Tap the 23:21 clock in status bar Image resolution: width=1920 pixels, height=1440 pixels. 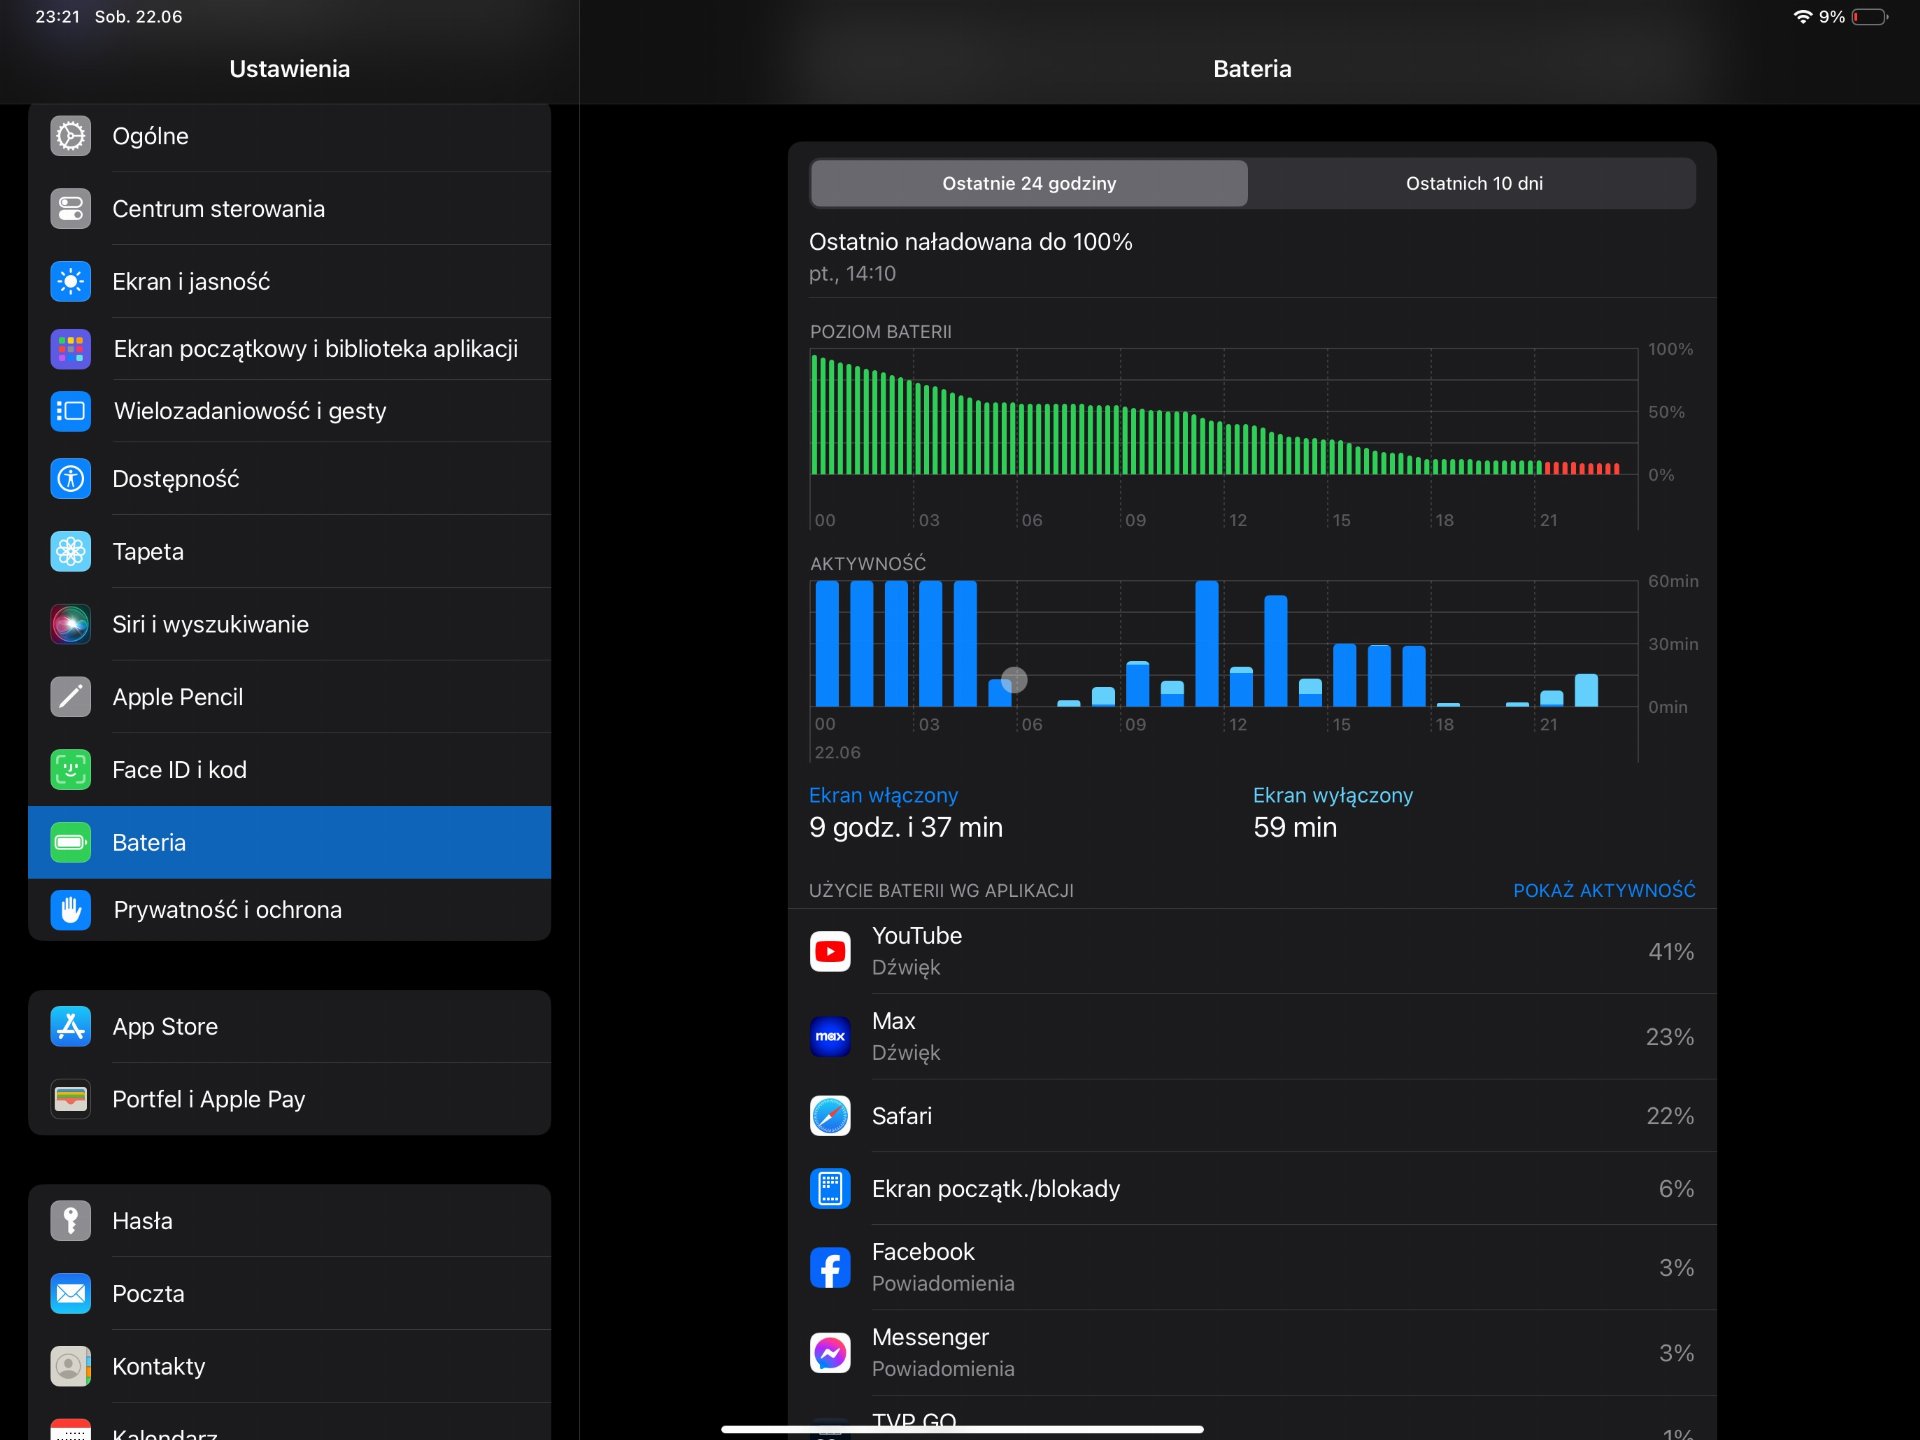click(x=57, y=17)
